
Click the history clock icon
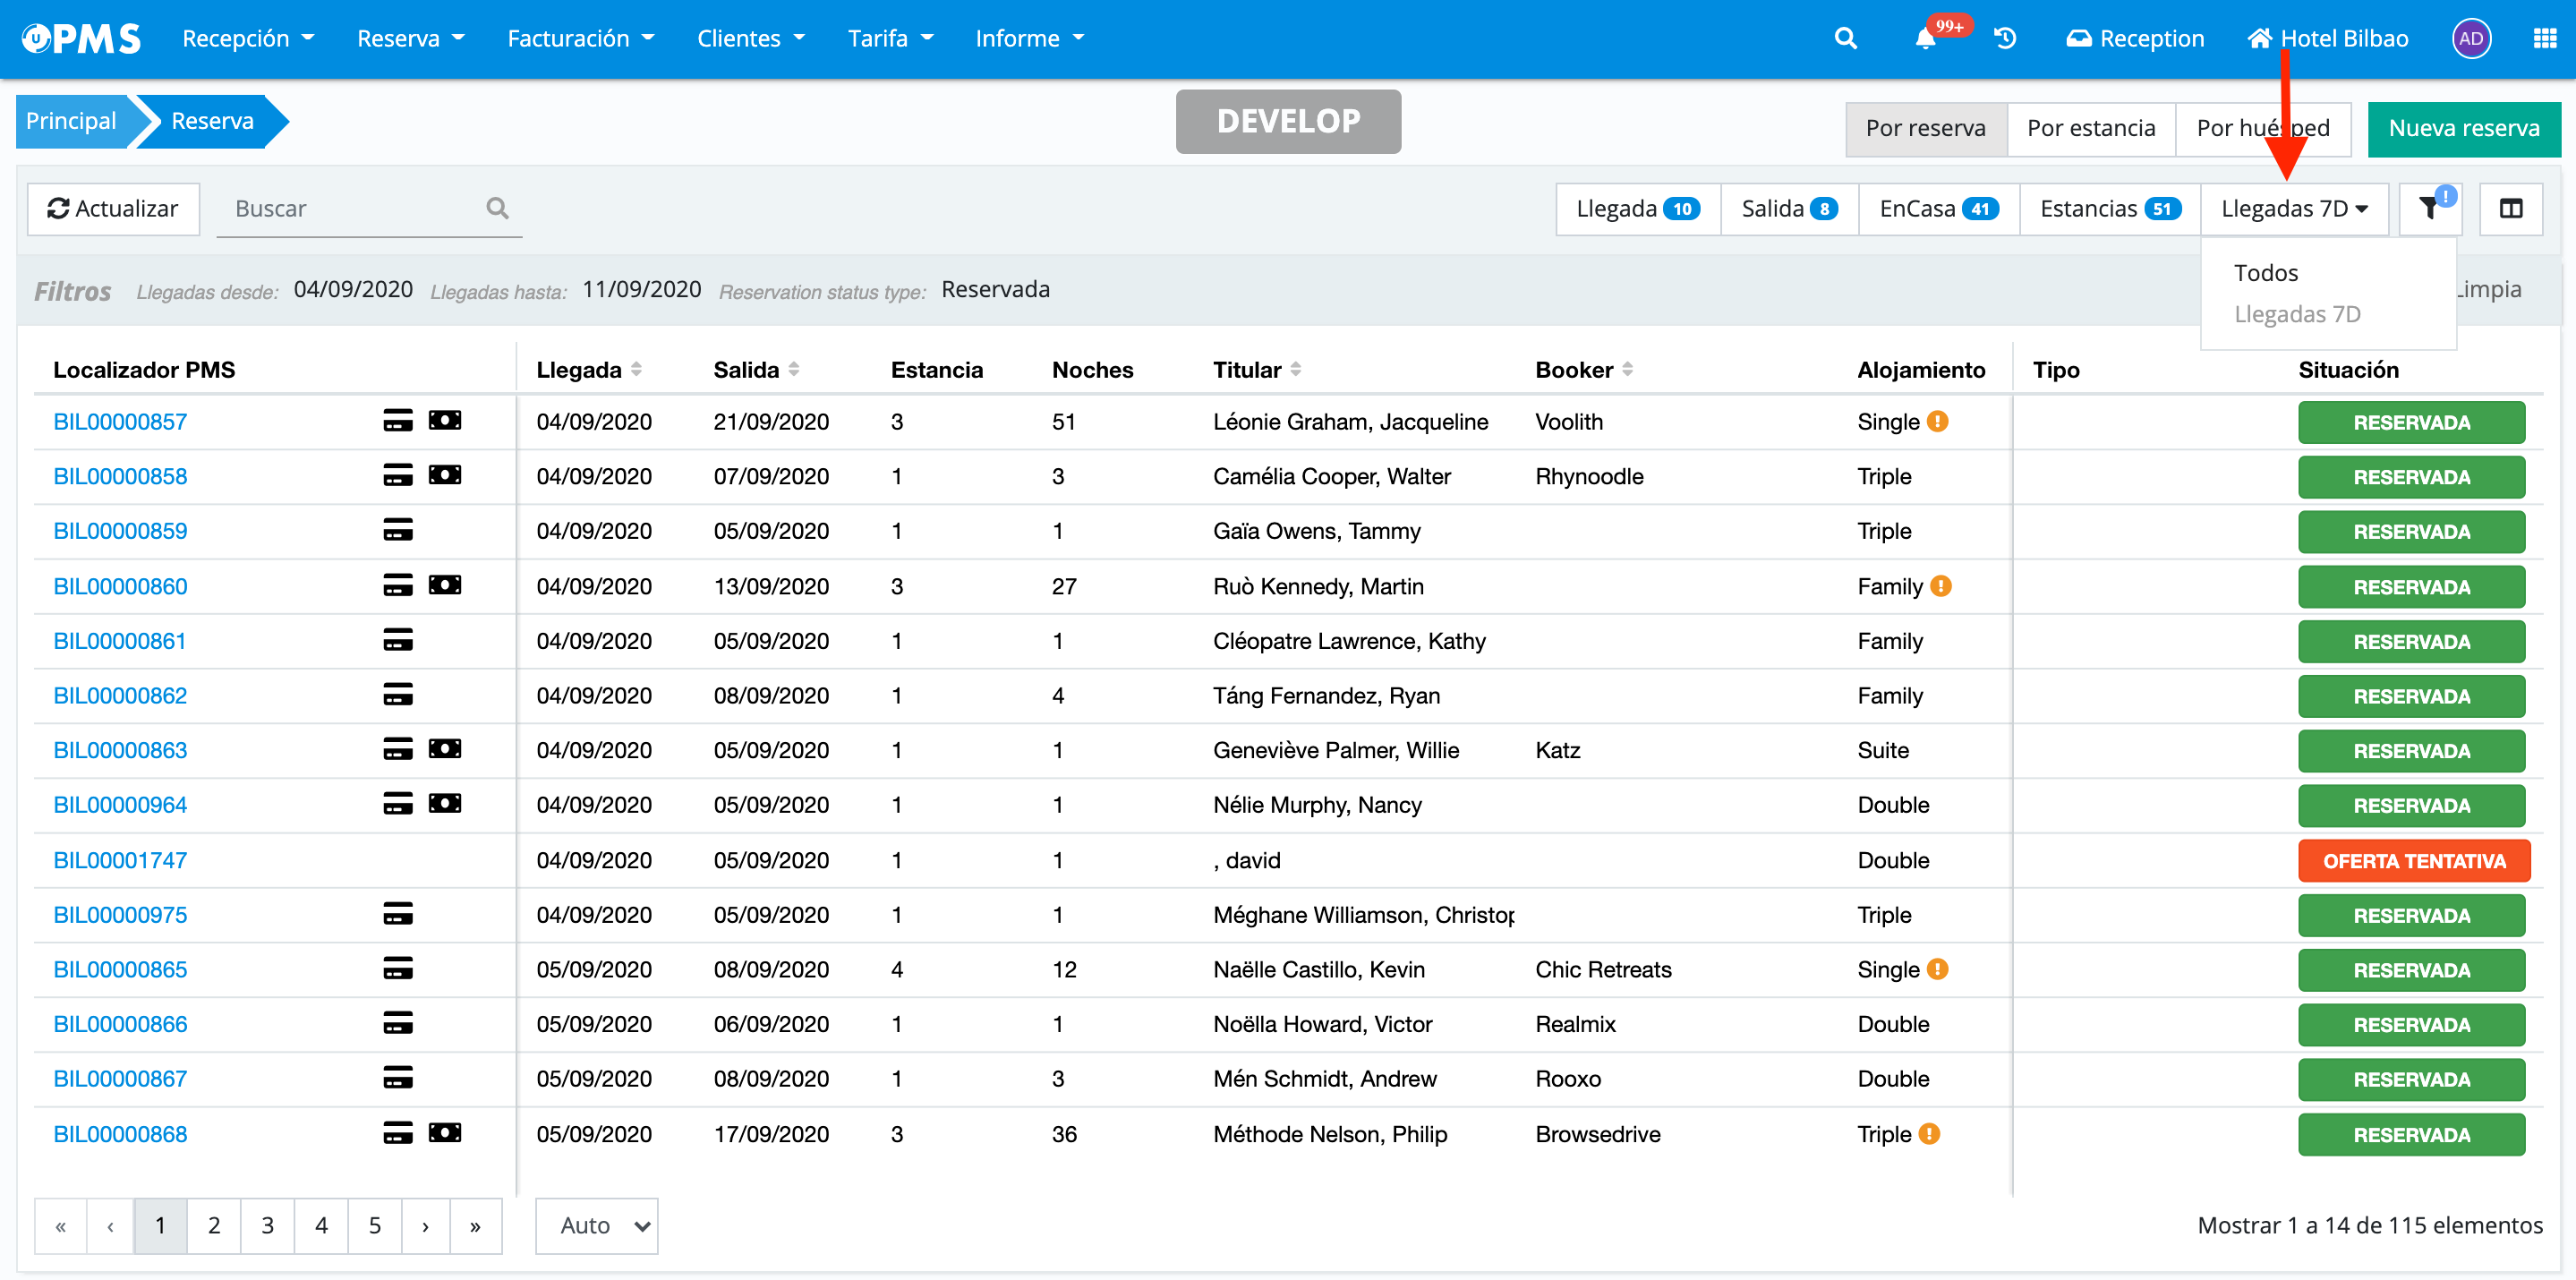click(2004, 39)
